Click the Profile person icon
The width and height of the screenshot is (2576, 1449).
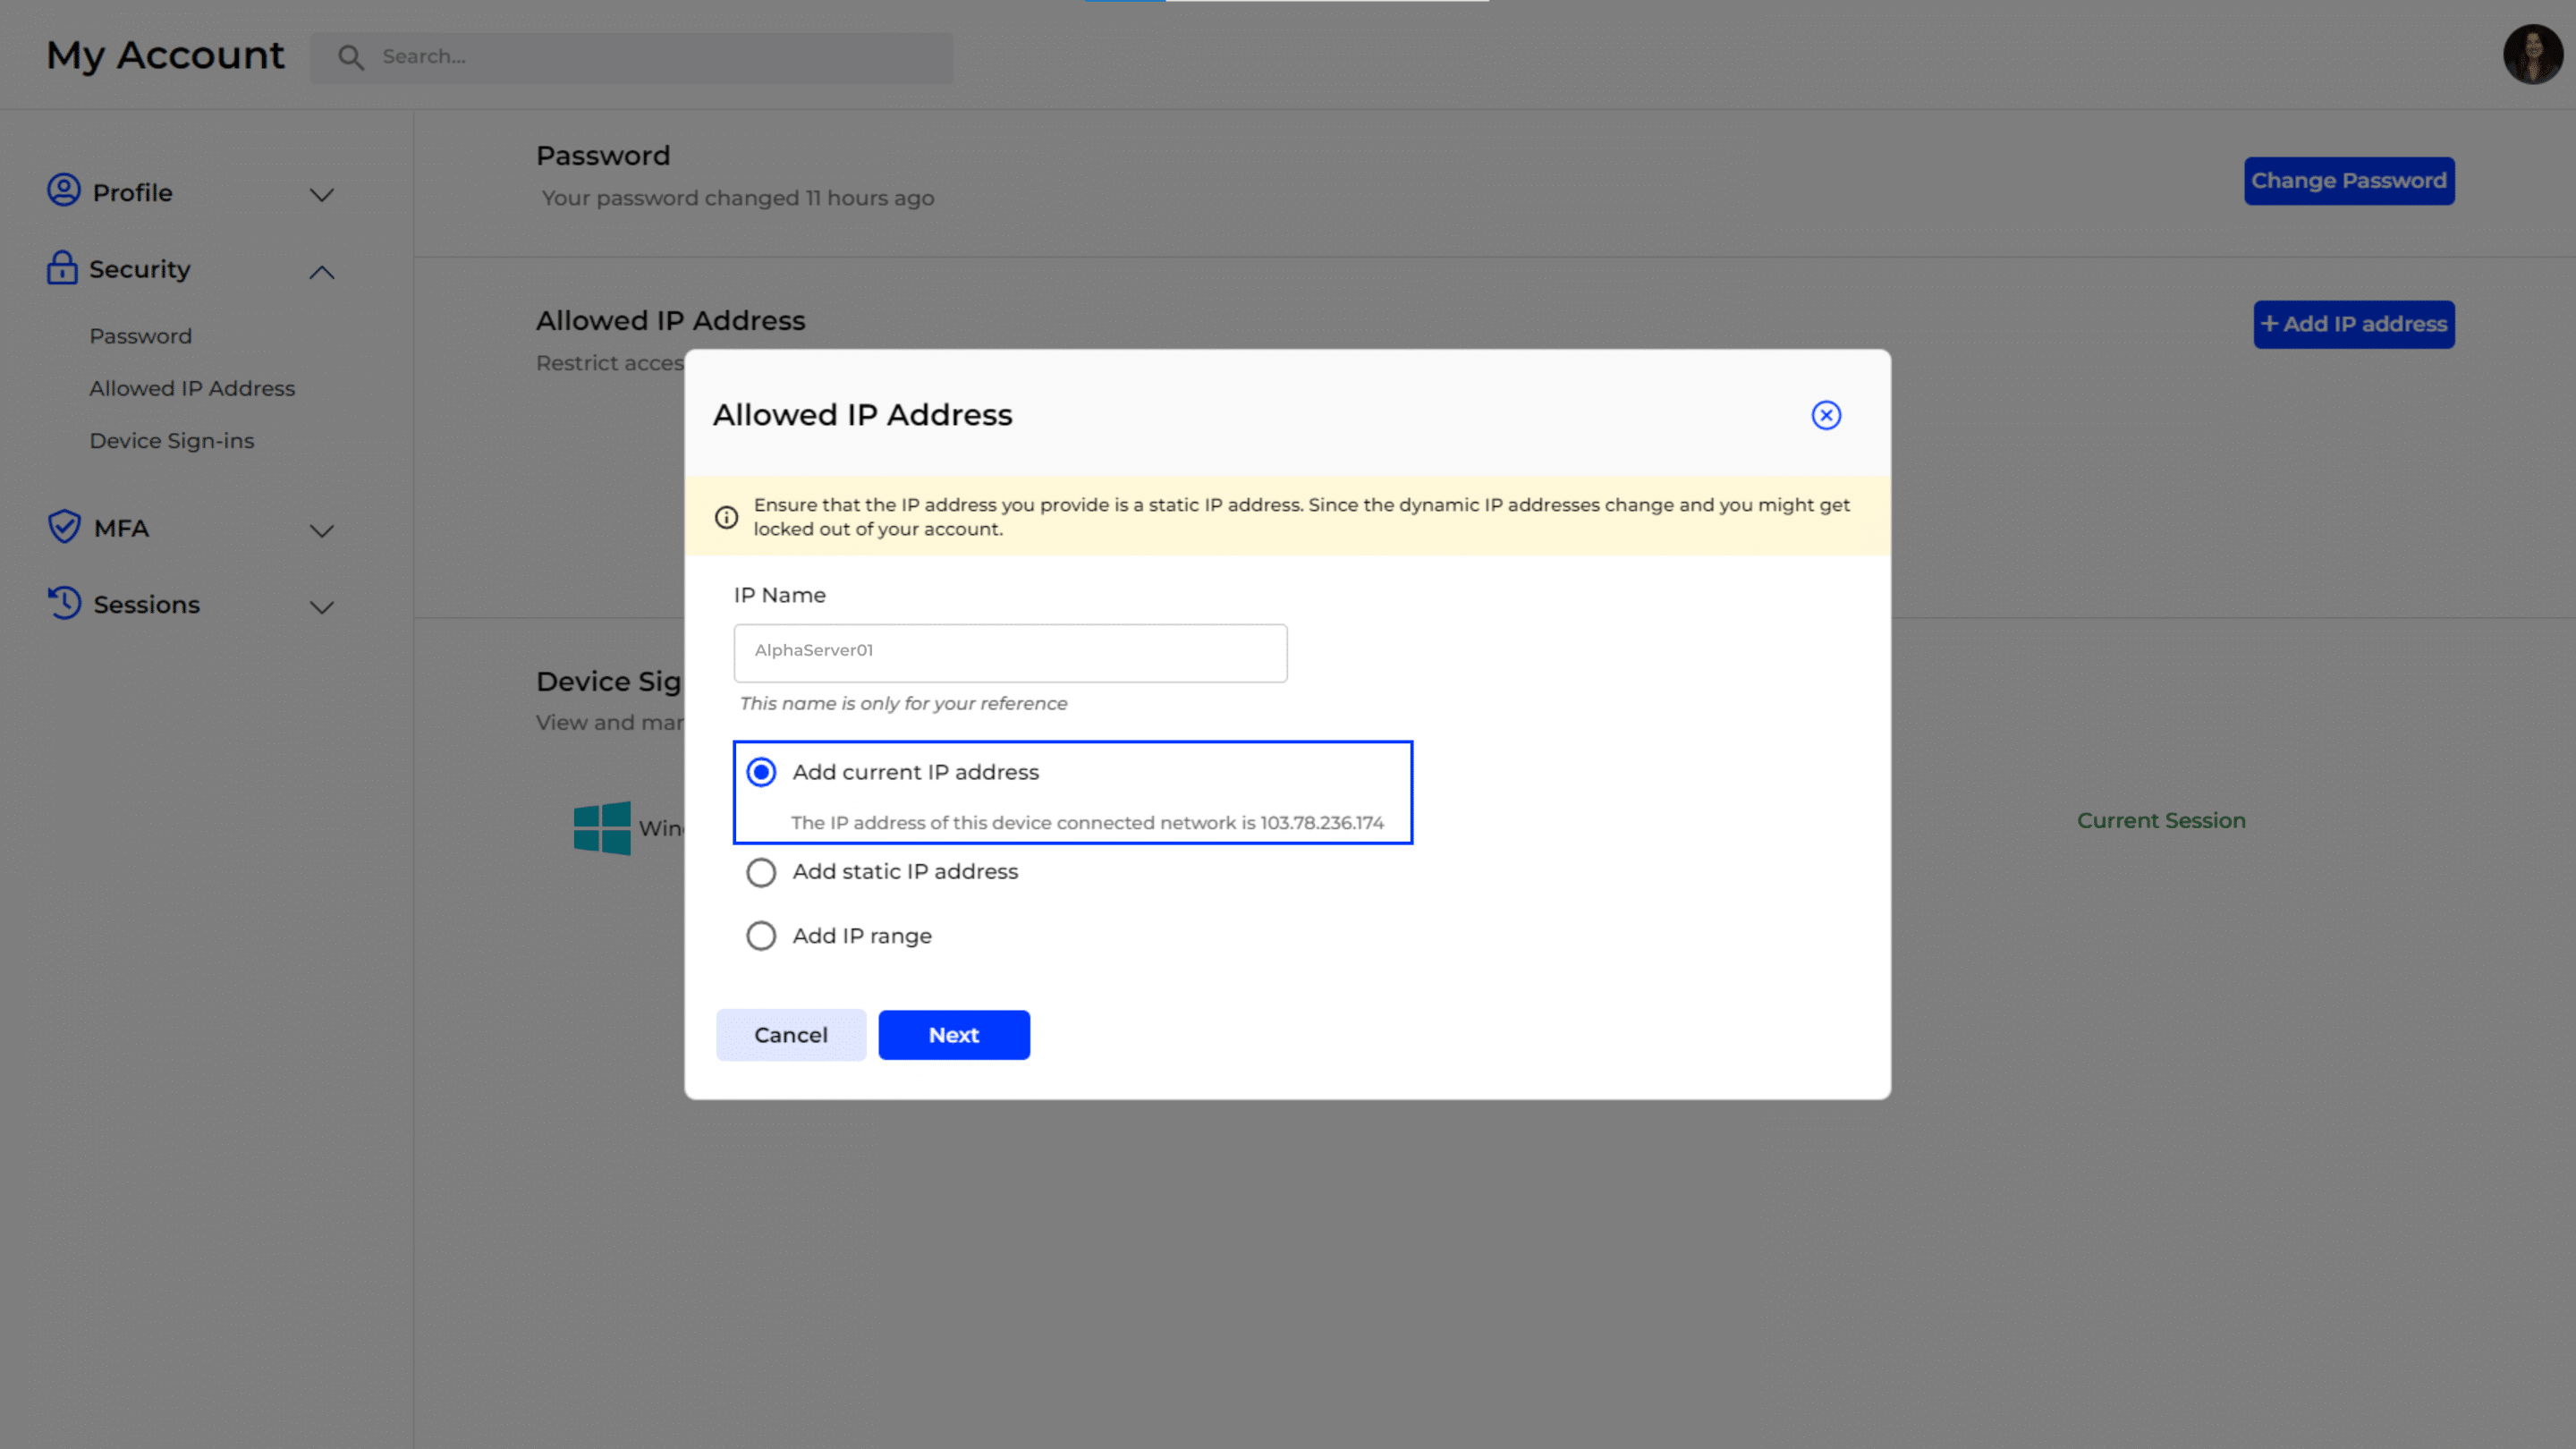click(x=64, y=190)
